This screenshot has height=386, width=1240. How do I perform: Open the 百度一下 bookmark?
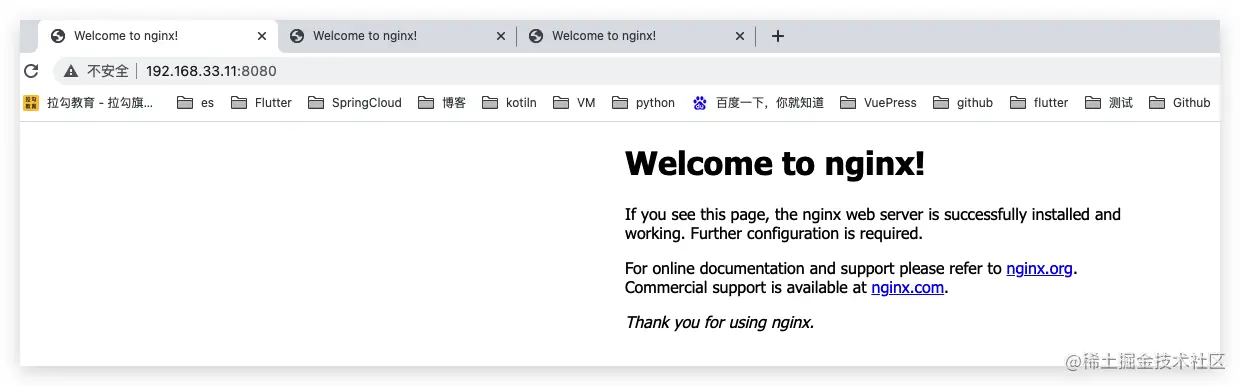[758, 102]
